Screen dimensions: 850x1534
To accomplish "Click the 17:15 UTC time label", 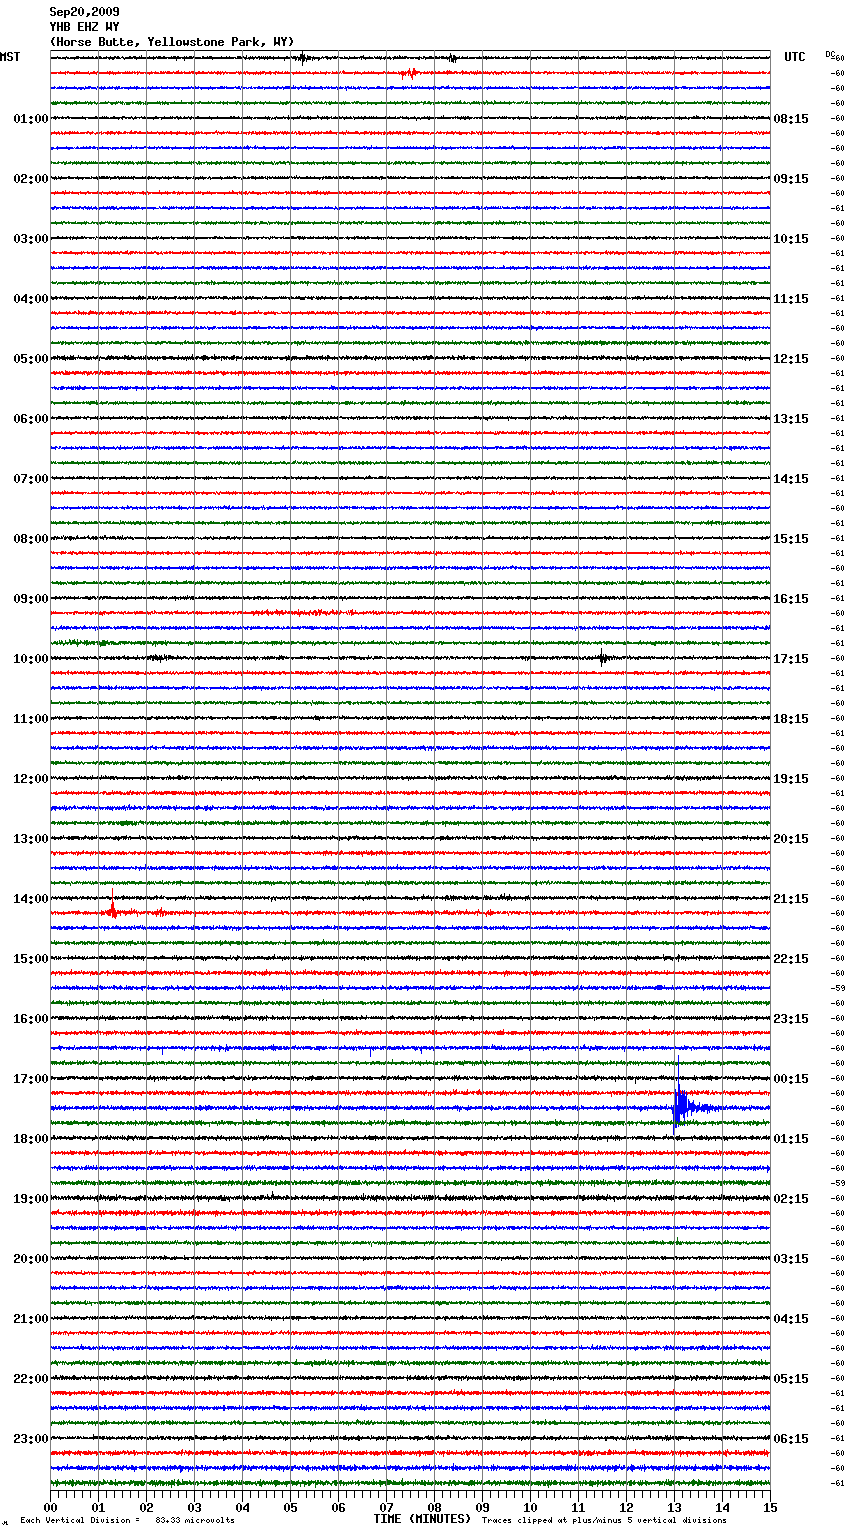I will (x=791, y=658).
